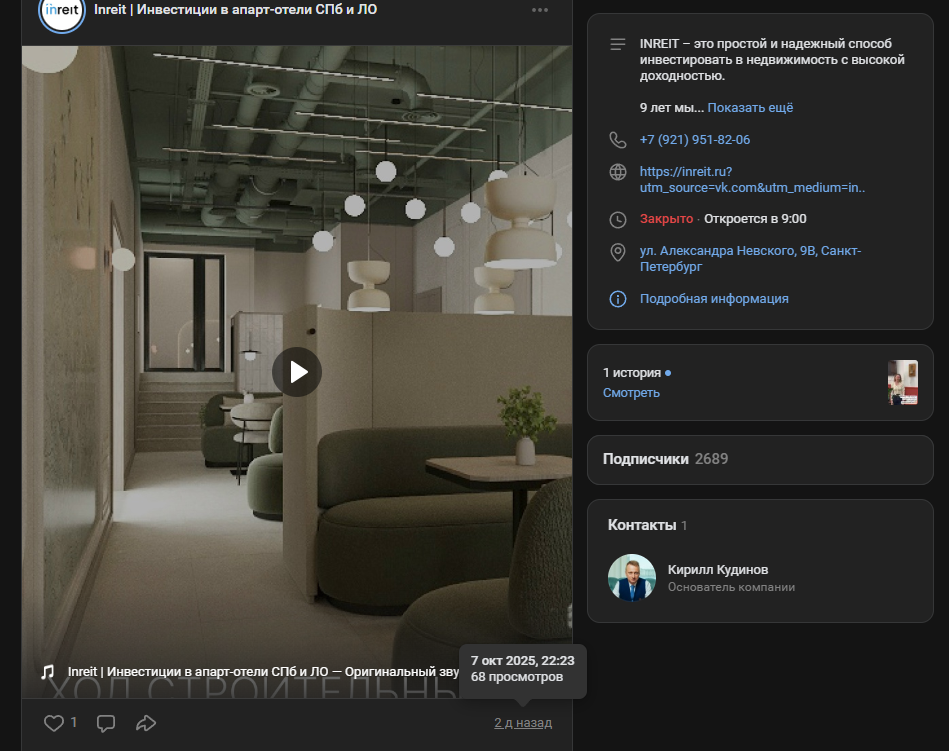Click the music note icon on video
This screenshot has width=949, height=751.
coord(47,672)
